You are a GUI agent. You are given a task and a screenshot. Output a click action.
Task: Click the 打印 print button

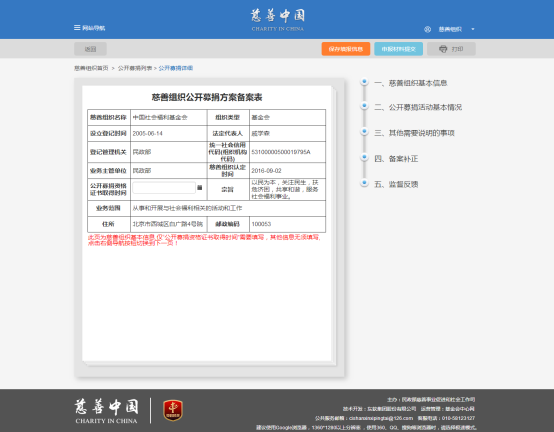point(451,49)
